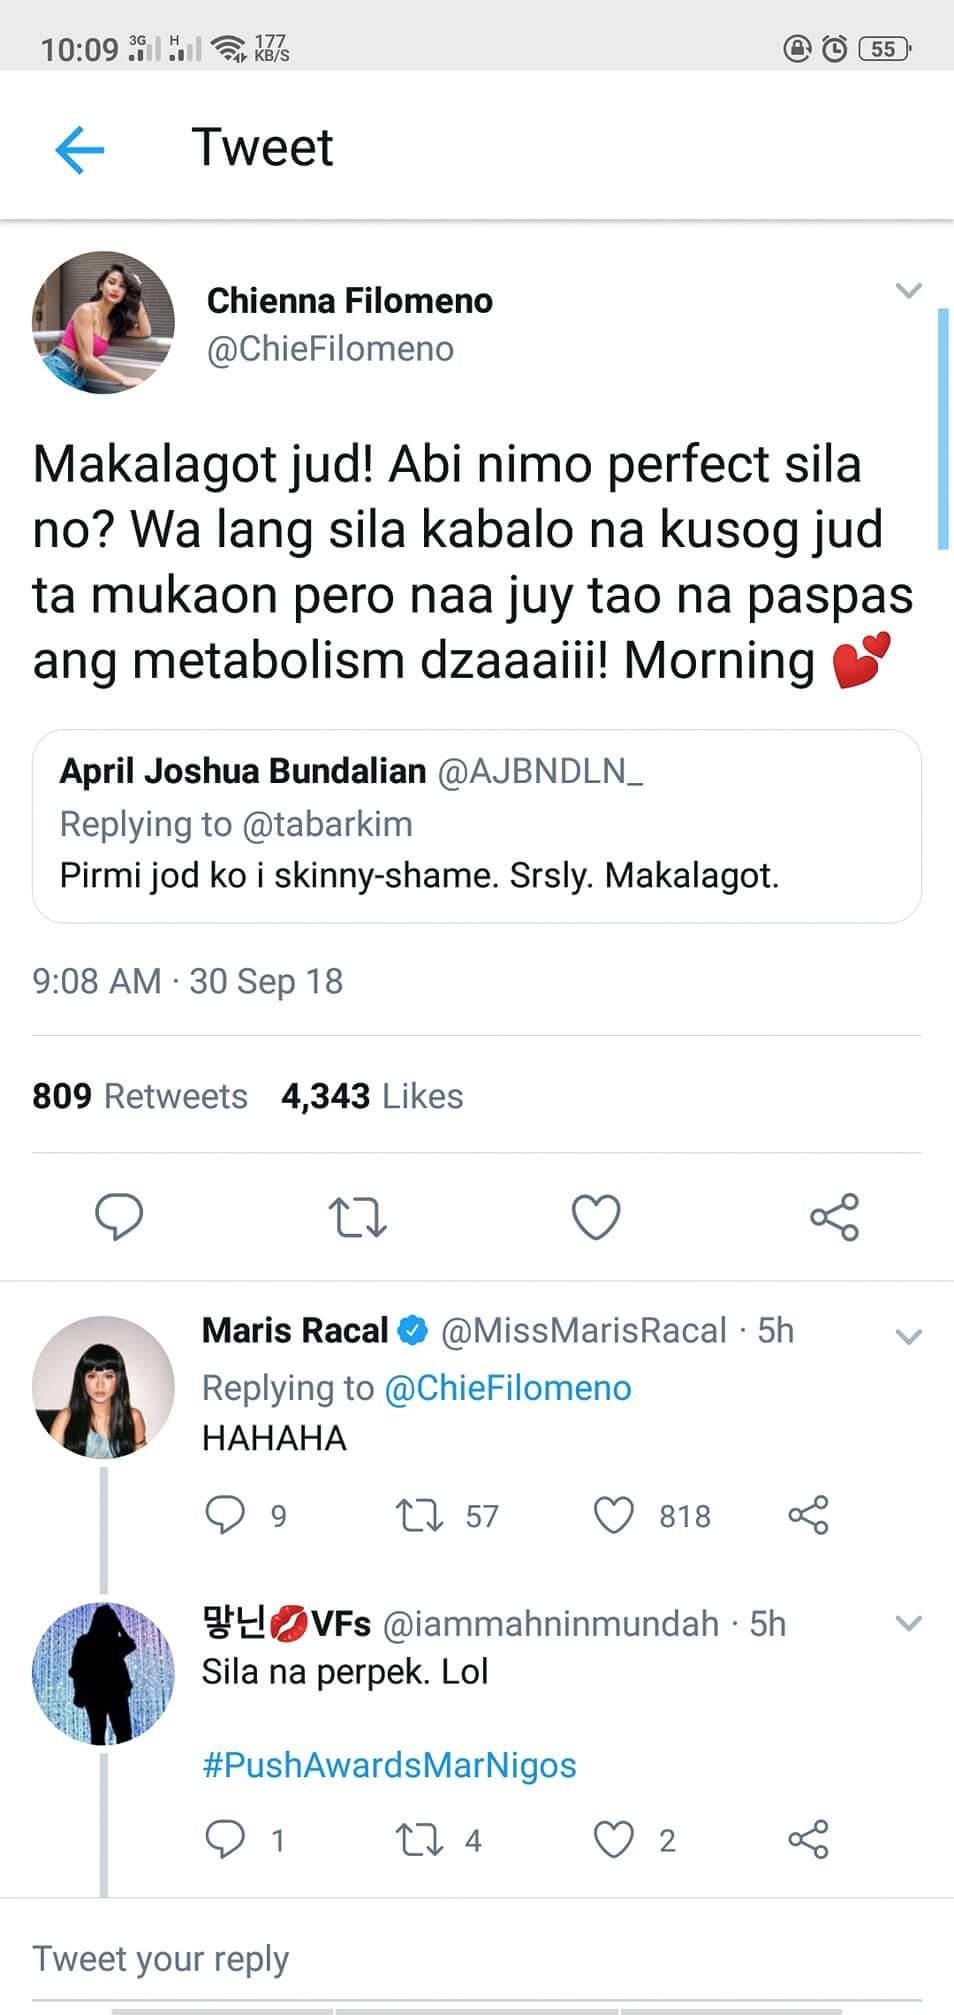Retweet the main tweet by Chienna
Viewport: 954px width, 2015px height.
[357, 1218]
